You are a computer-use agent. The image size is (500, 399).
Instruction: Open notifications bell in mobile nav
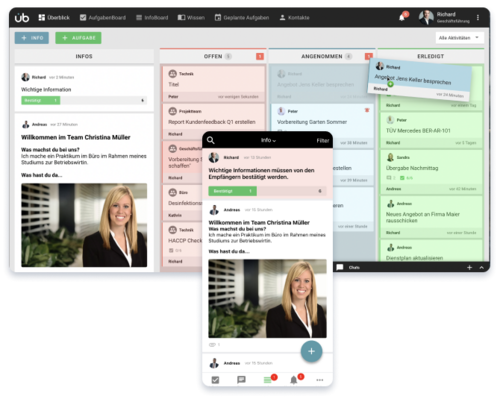[294, 380]
